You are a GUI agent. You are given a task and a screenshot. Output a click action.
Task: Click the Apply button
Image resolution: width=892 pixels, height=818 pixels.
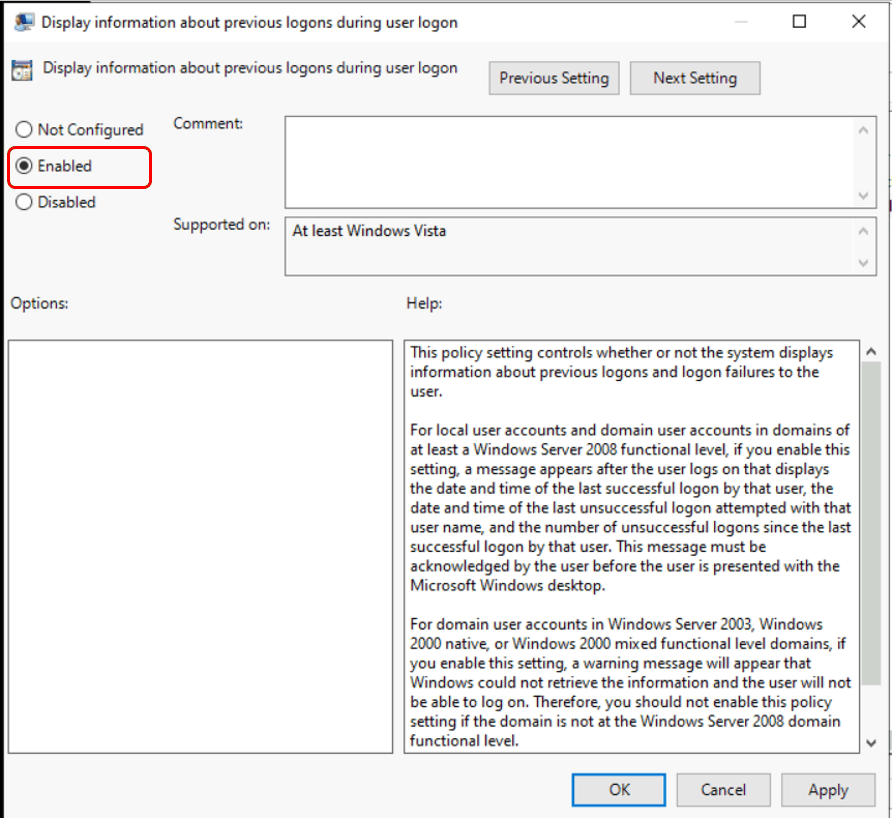[828, 790]
